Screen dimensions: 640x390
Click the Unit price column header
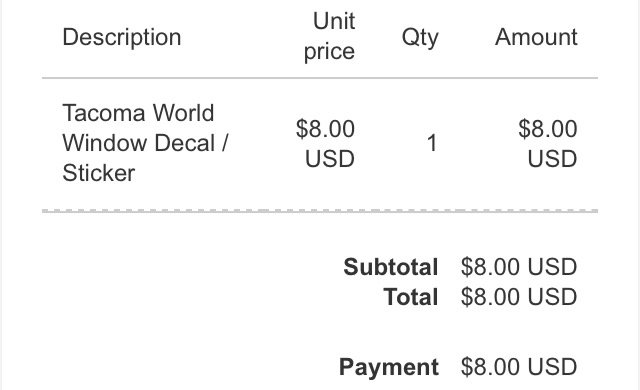click(x=329, y=36)
